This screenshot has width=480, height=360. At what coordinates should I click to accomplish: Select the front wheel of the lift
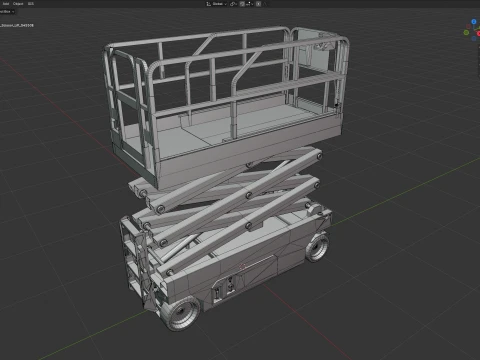click(x=182, y=313)
